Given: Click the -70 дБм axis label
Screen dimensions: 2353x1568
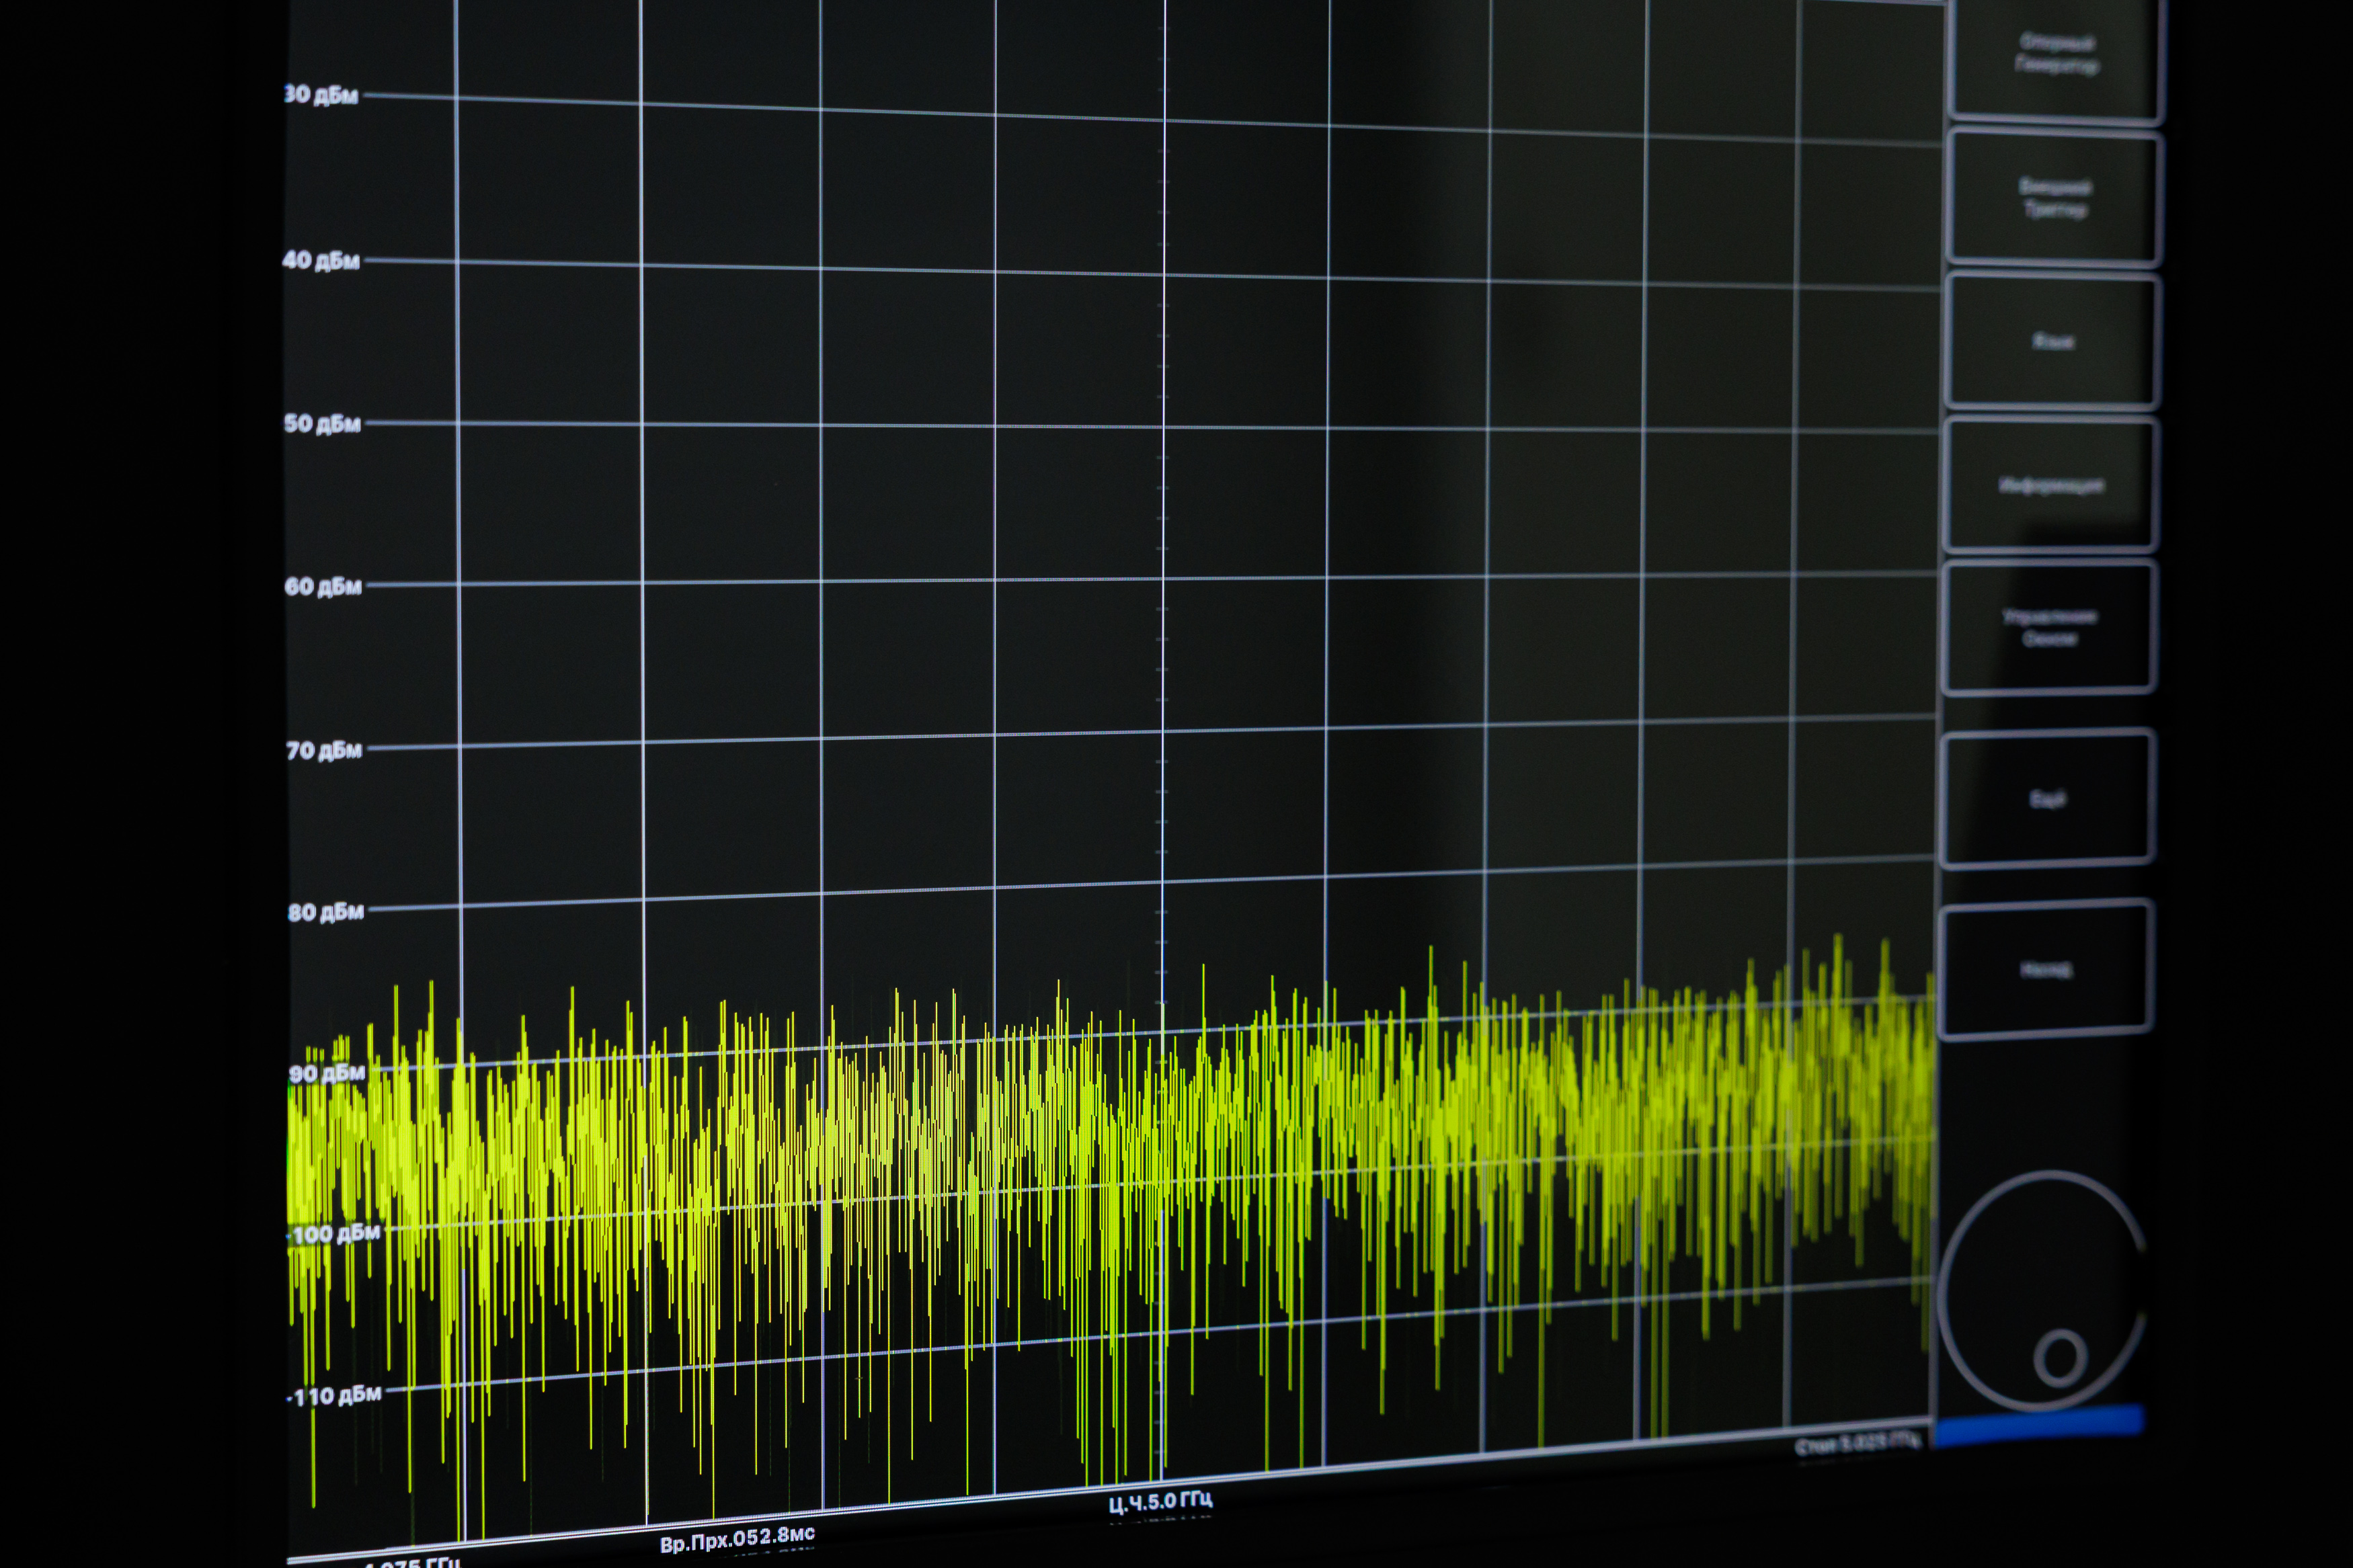Looking at the screenshot, I should point(324,750).
